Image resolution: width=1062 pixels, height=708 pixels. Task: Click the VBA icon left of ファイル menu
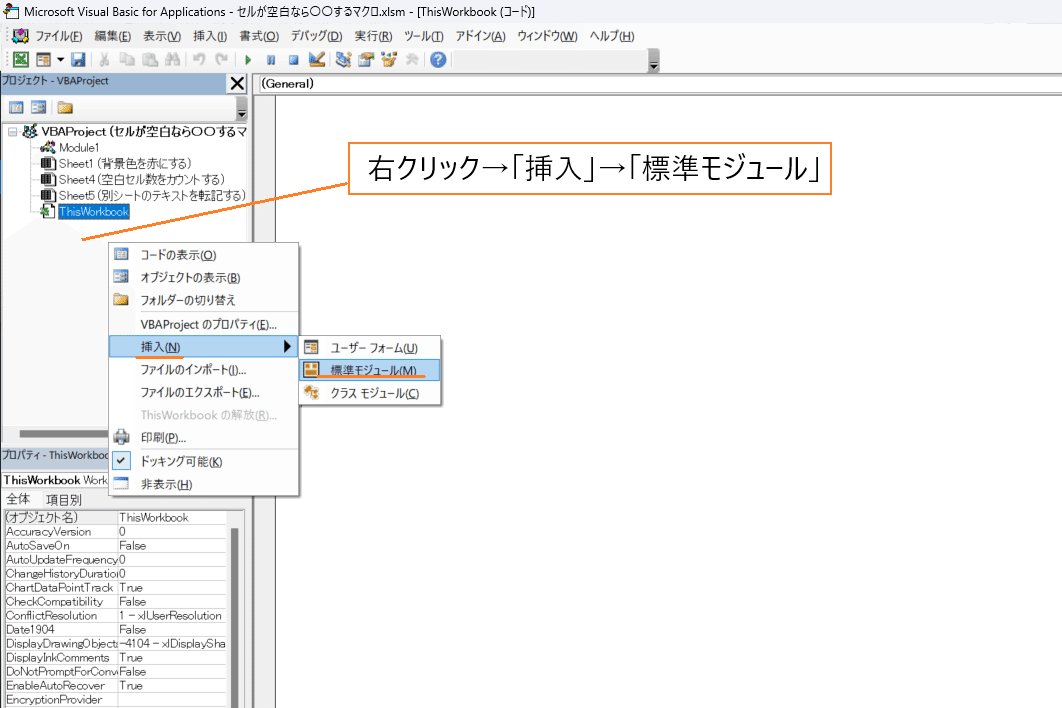20,36
